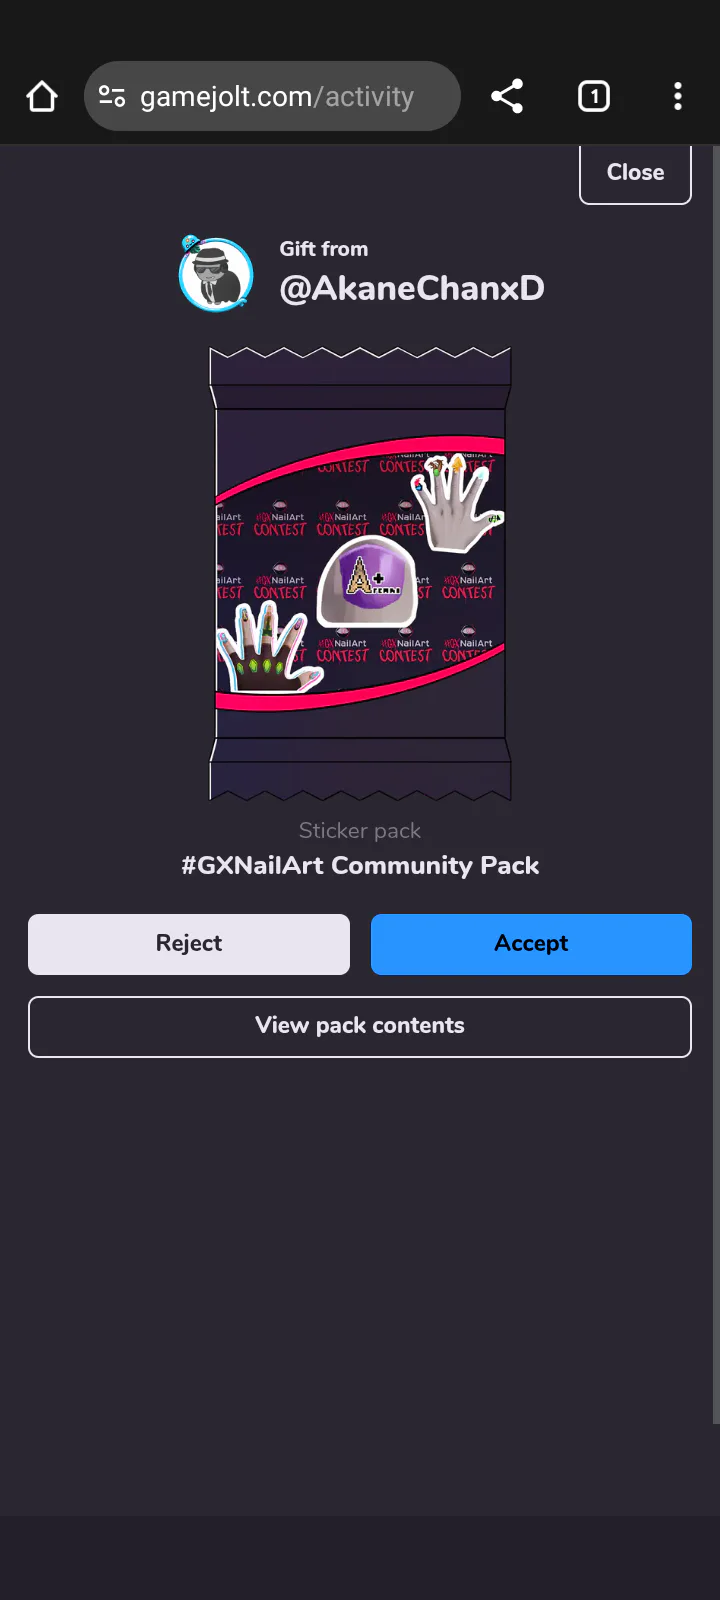Tap the share icon

(507, 97)
